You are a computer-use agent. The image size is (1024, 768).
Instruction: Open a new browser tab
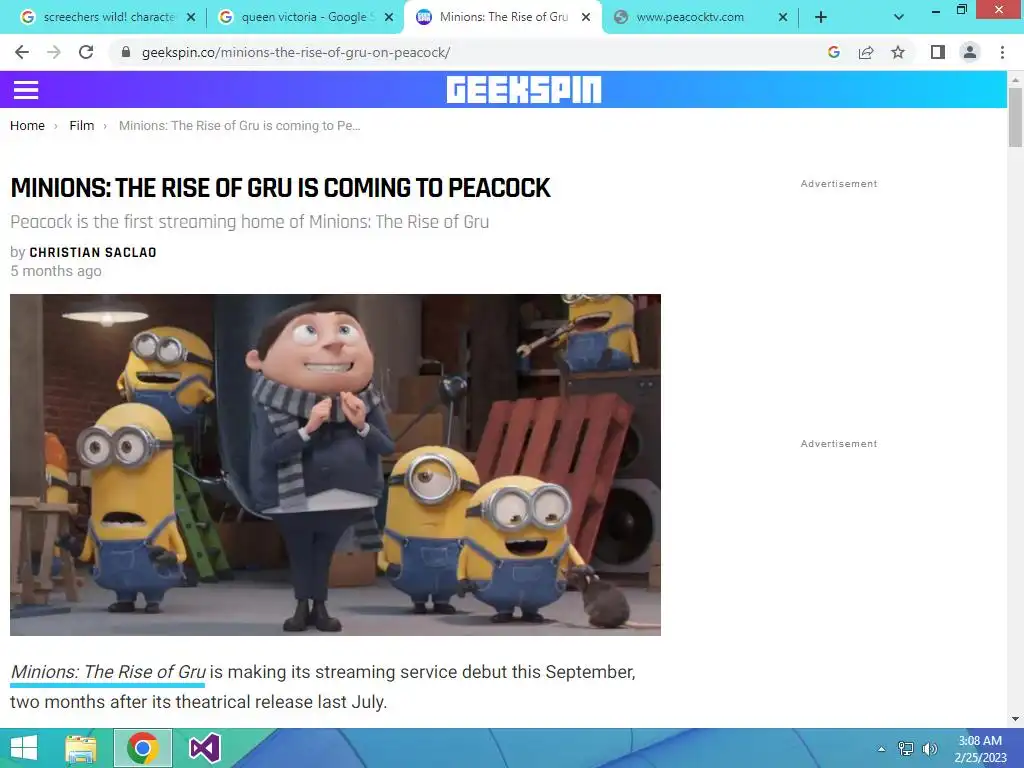[821, 17]
